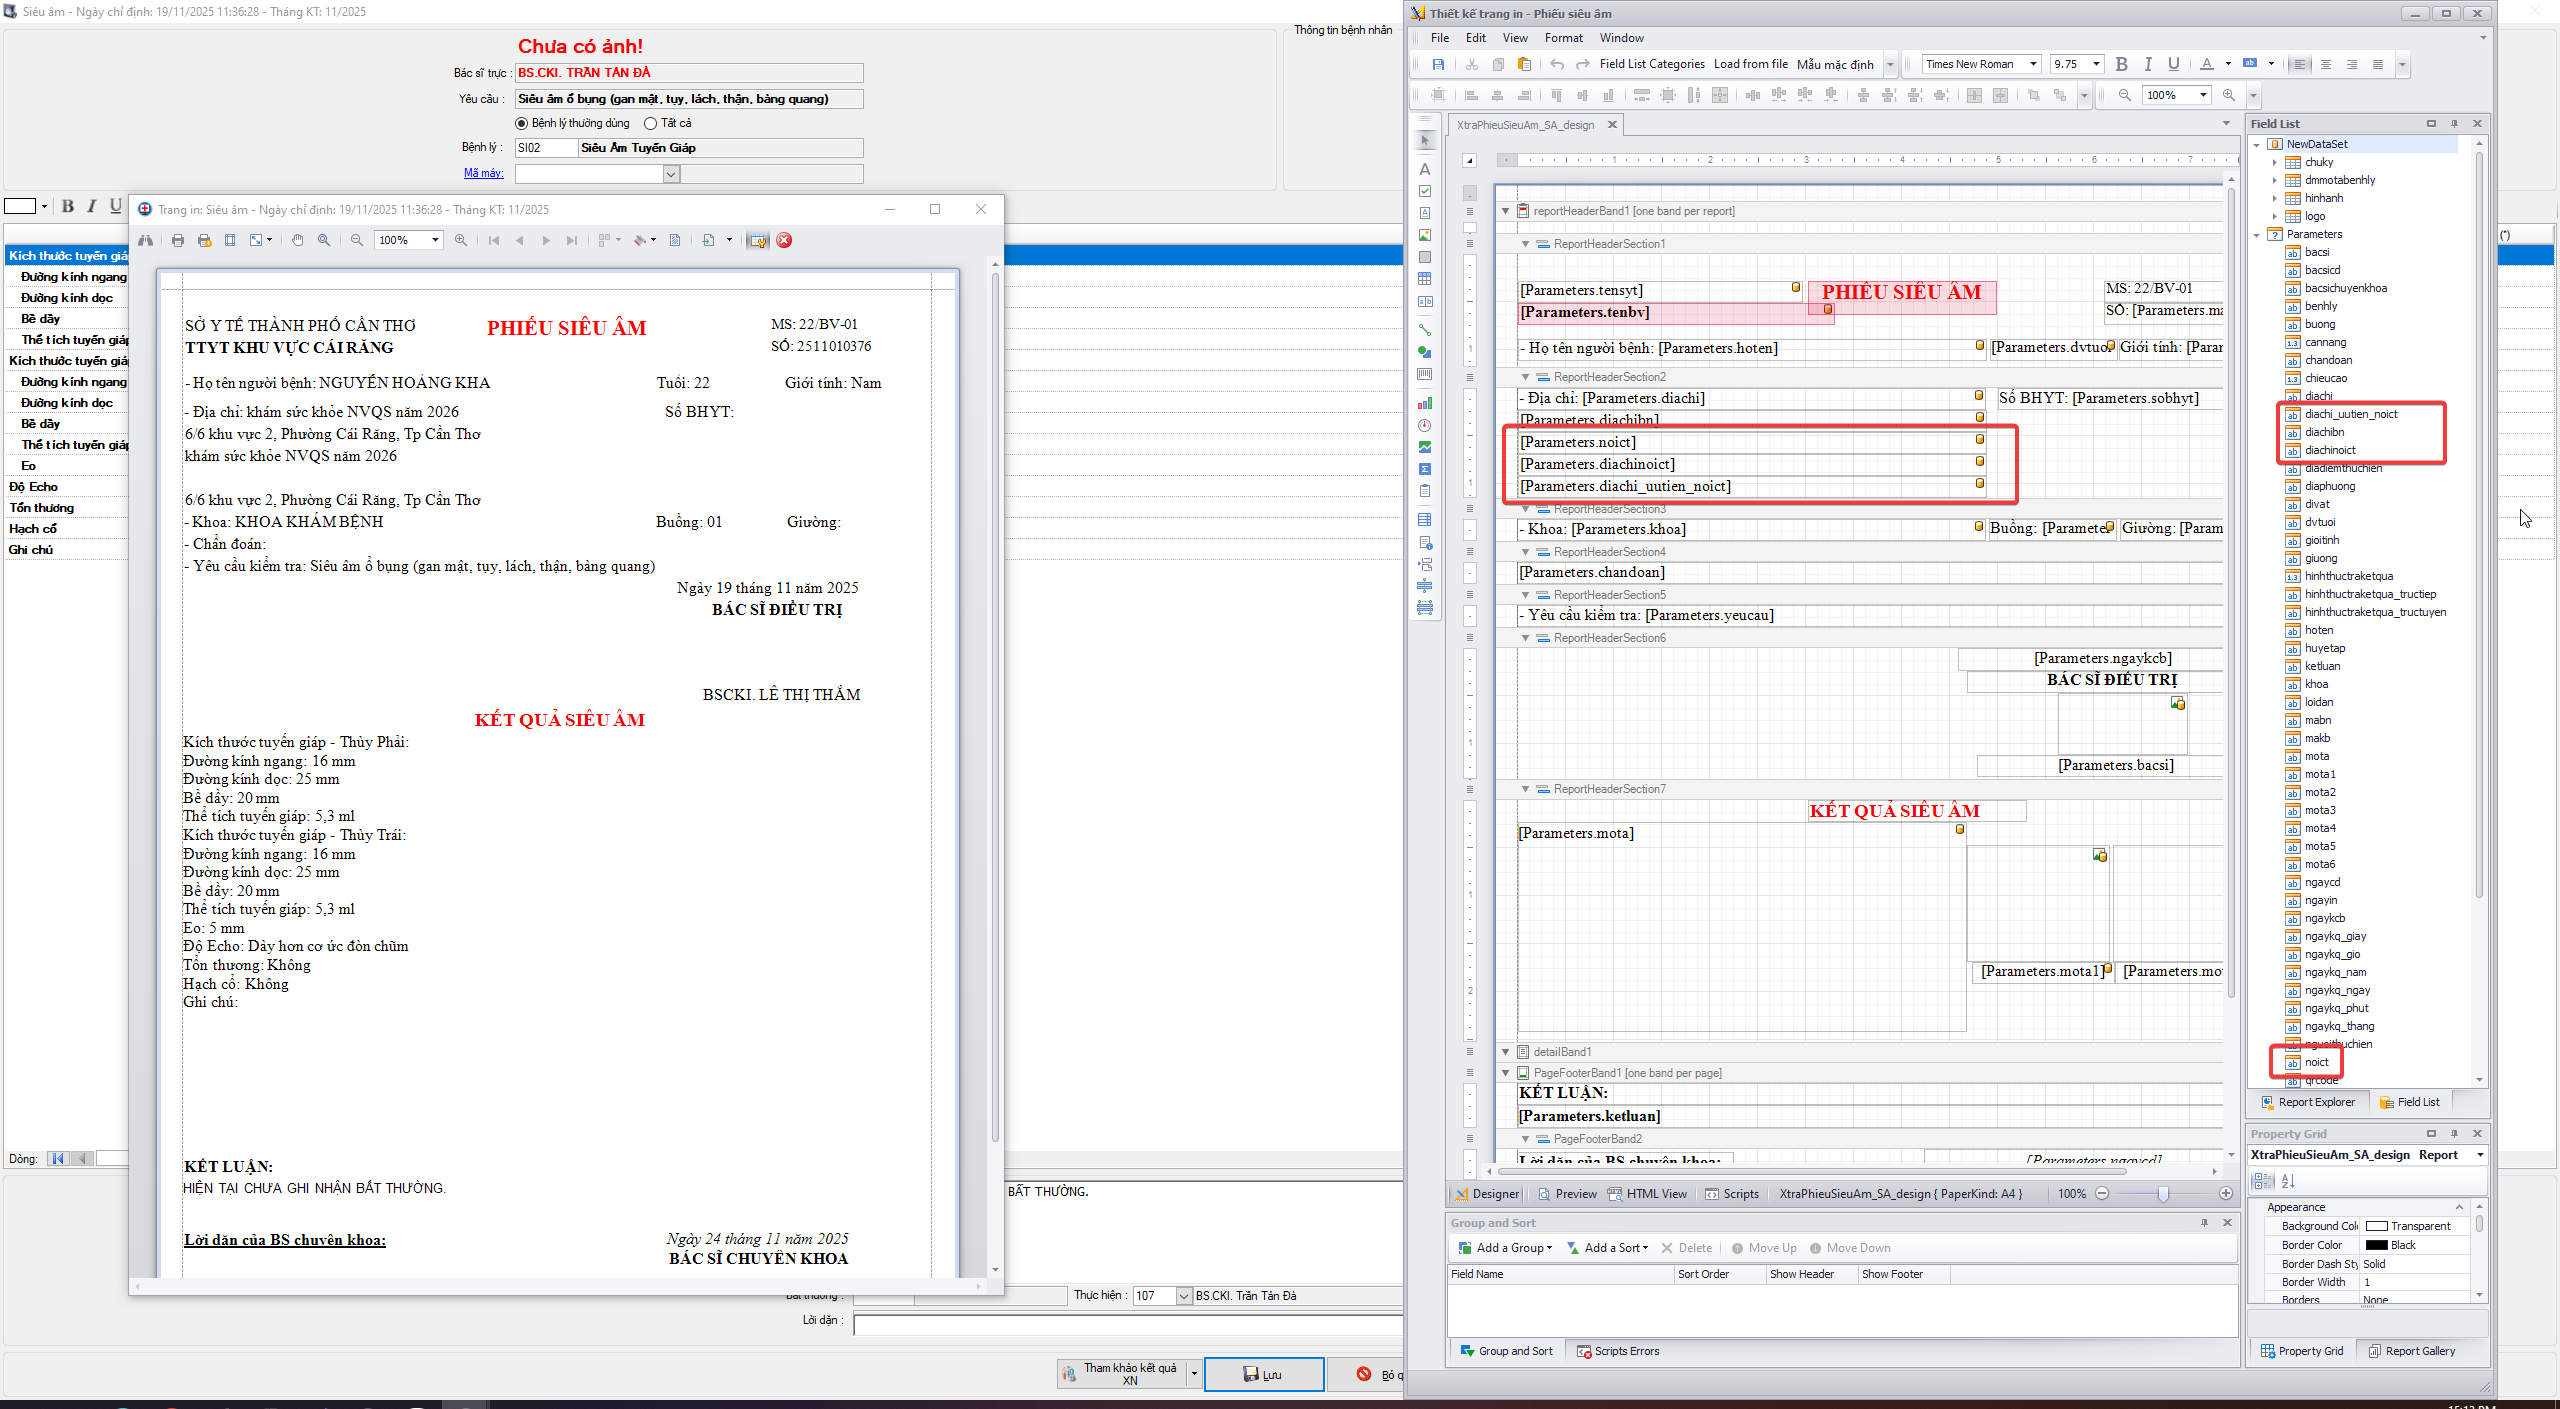Select the Hand tool in print preview
Viewport: 2560px width, 1409px height.
tap(297, 240)
